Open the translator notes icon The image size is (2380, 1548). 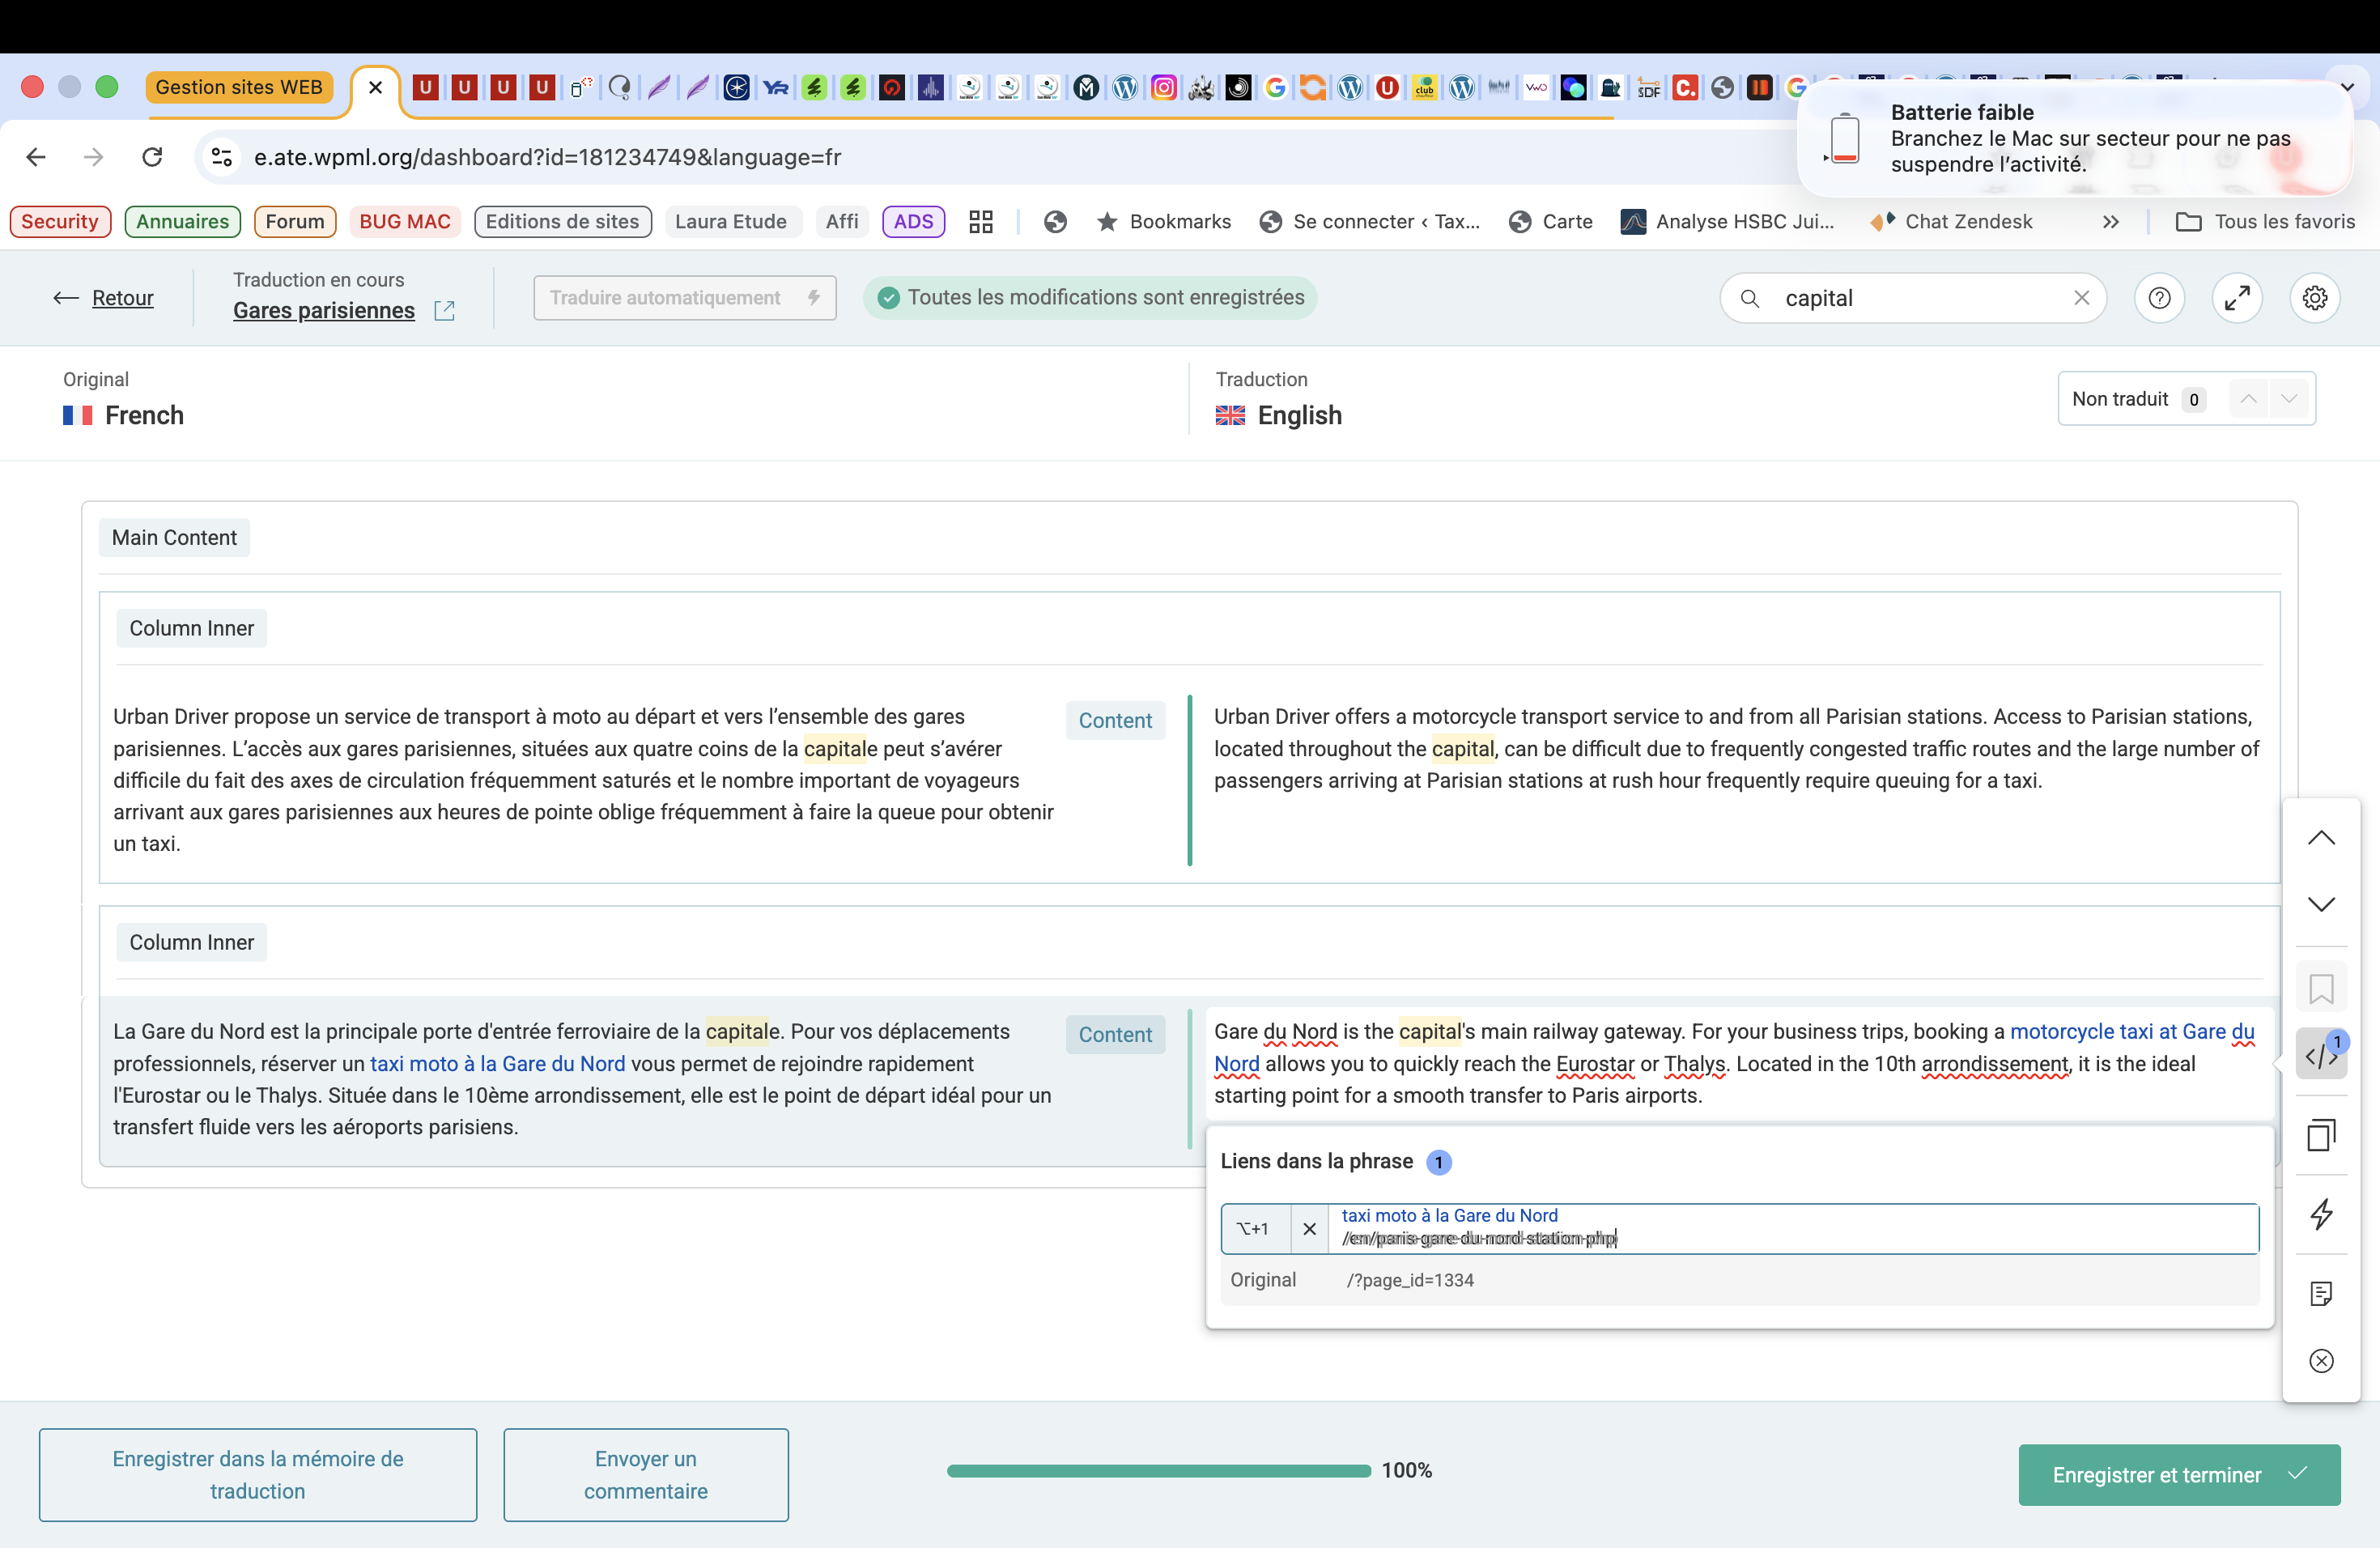[2320, 1294]
